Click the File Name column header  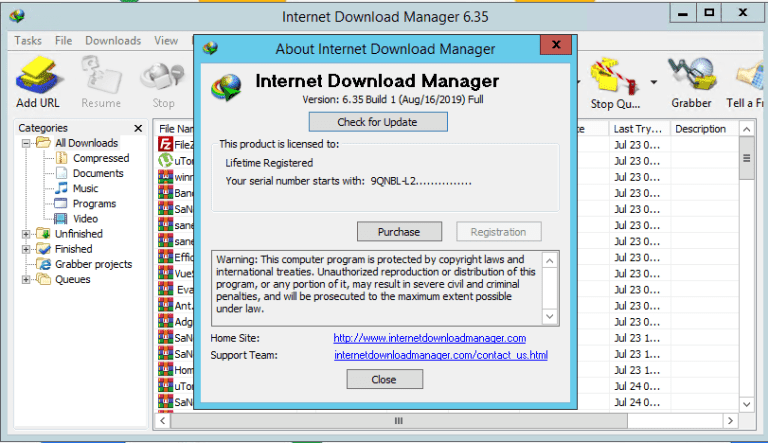click(175, 129)
